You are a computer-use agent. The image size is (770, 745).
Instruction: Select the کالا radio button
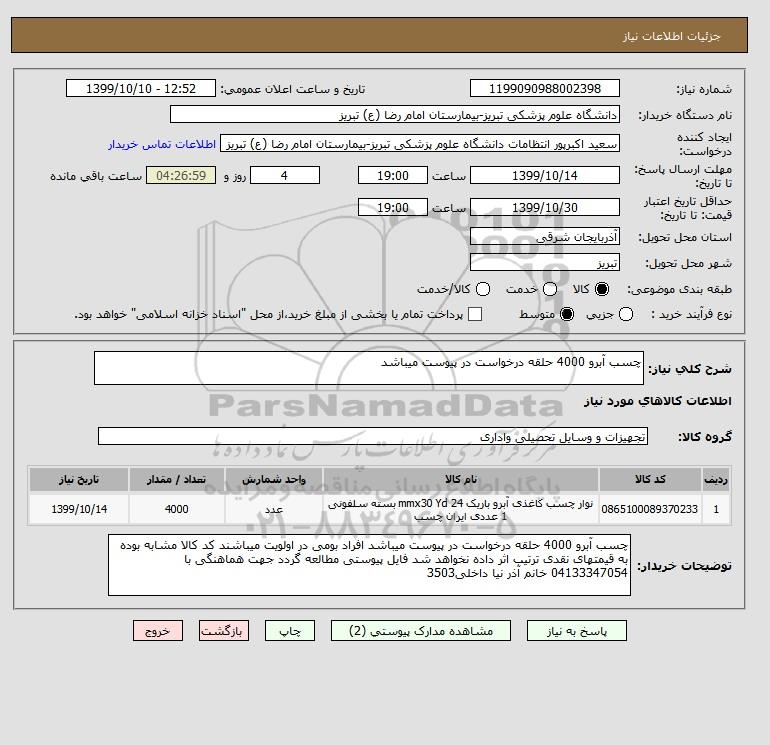coord(602,289)
